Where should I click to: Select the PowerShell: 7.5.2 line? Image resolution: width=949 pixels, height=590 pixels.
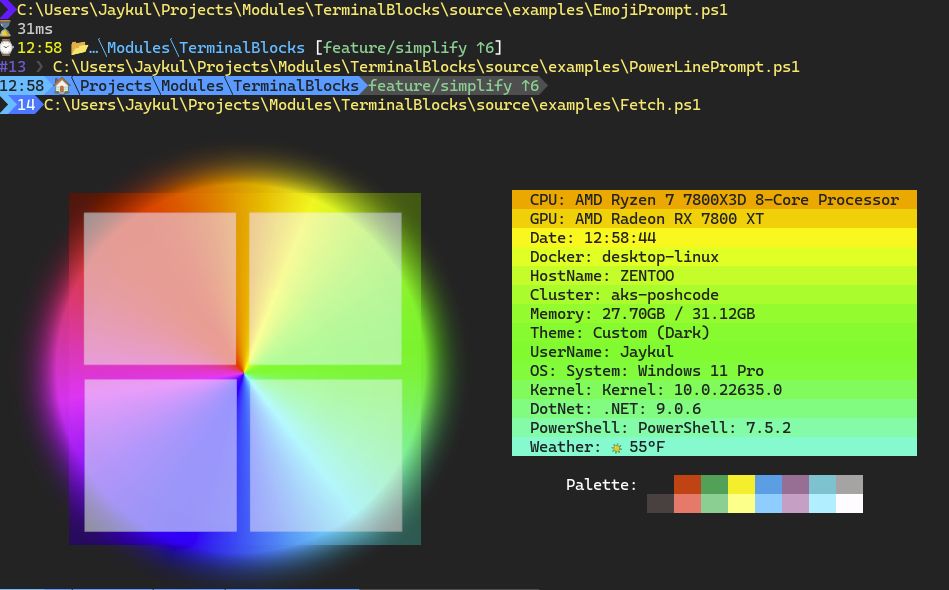pos(714,428)
